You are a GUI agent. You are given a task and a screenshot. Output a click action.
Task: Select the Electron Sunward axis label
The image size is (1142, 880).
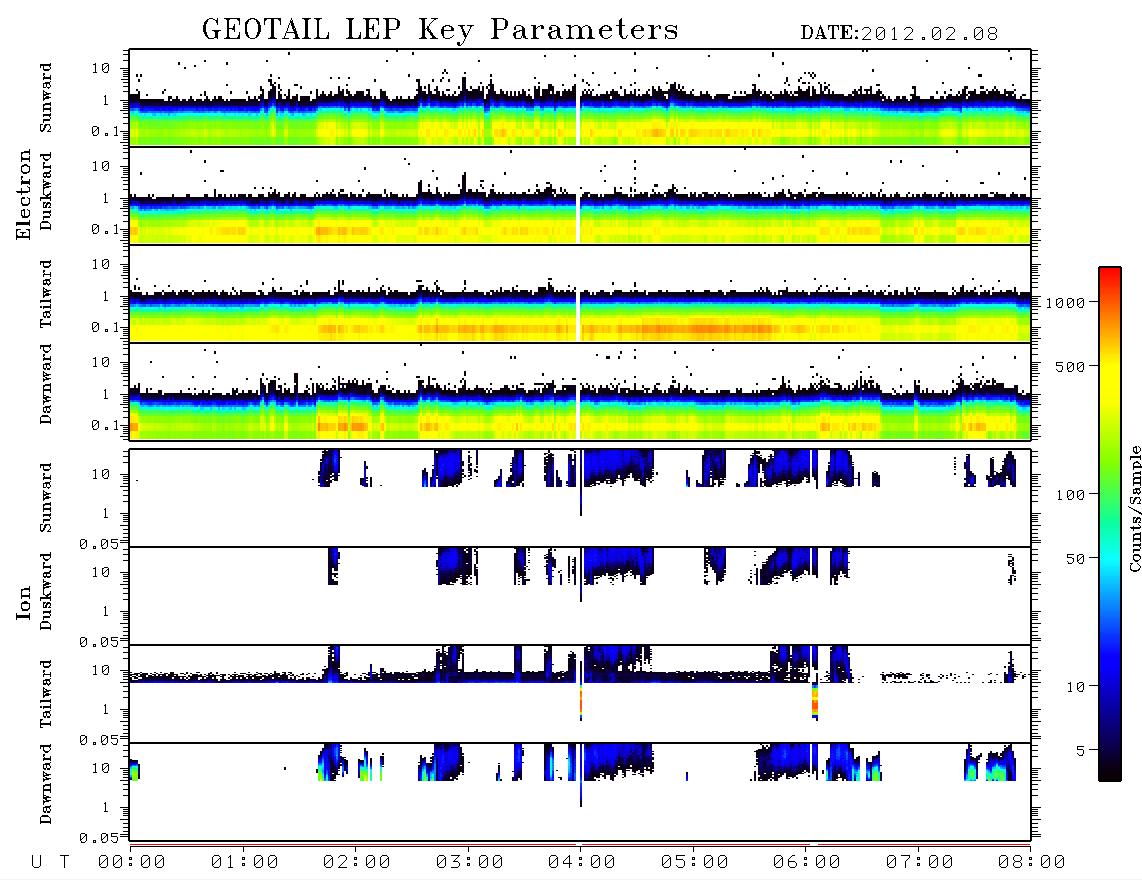[46, 98]
